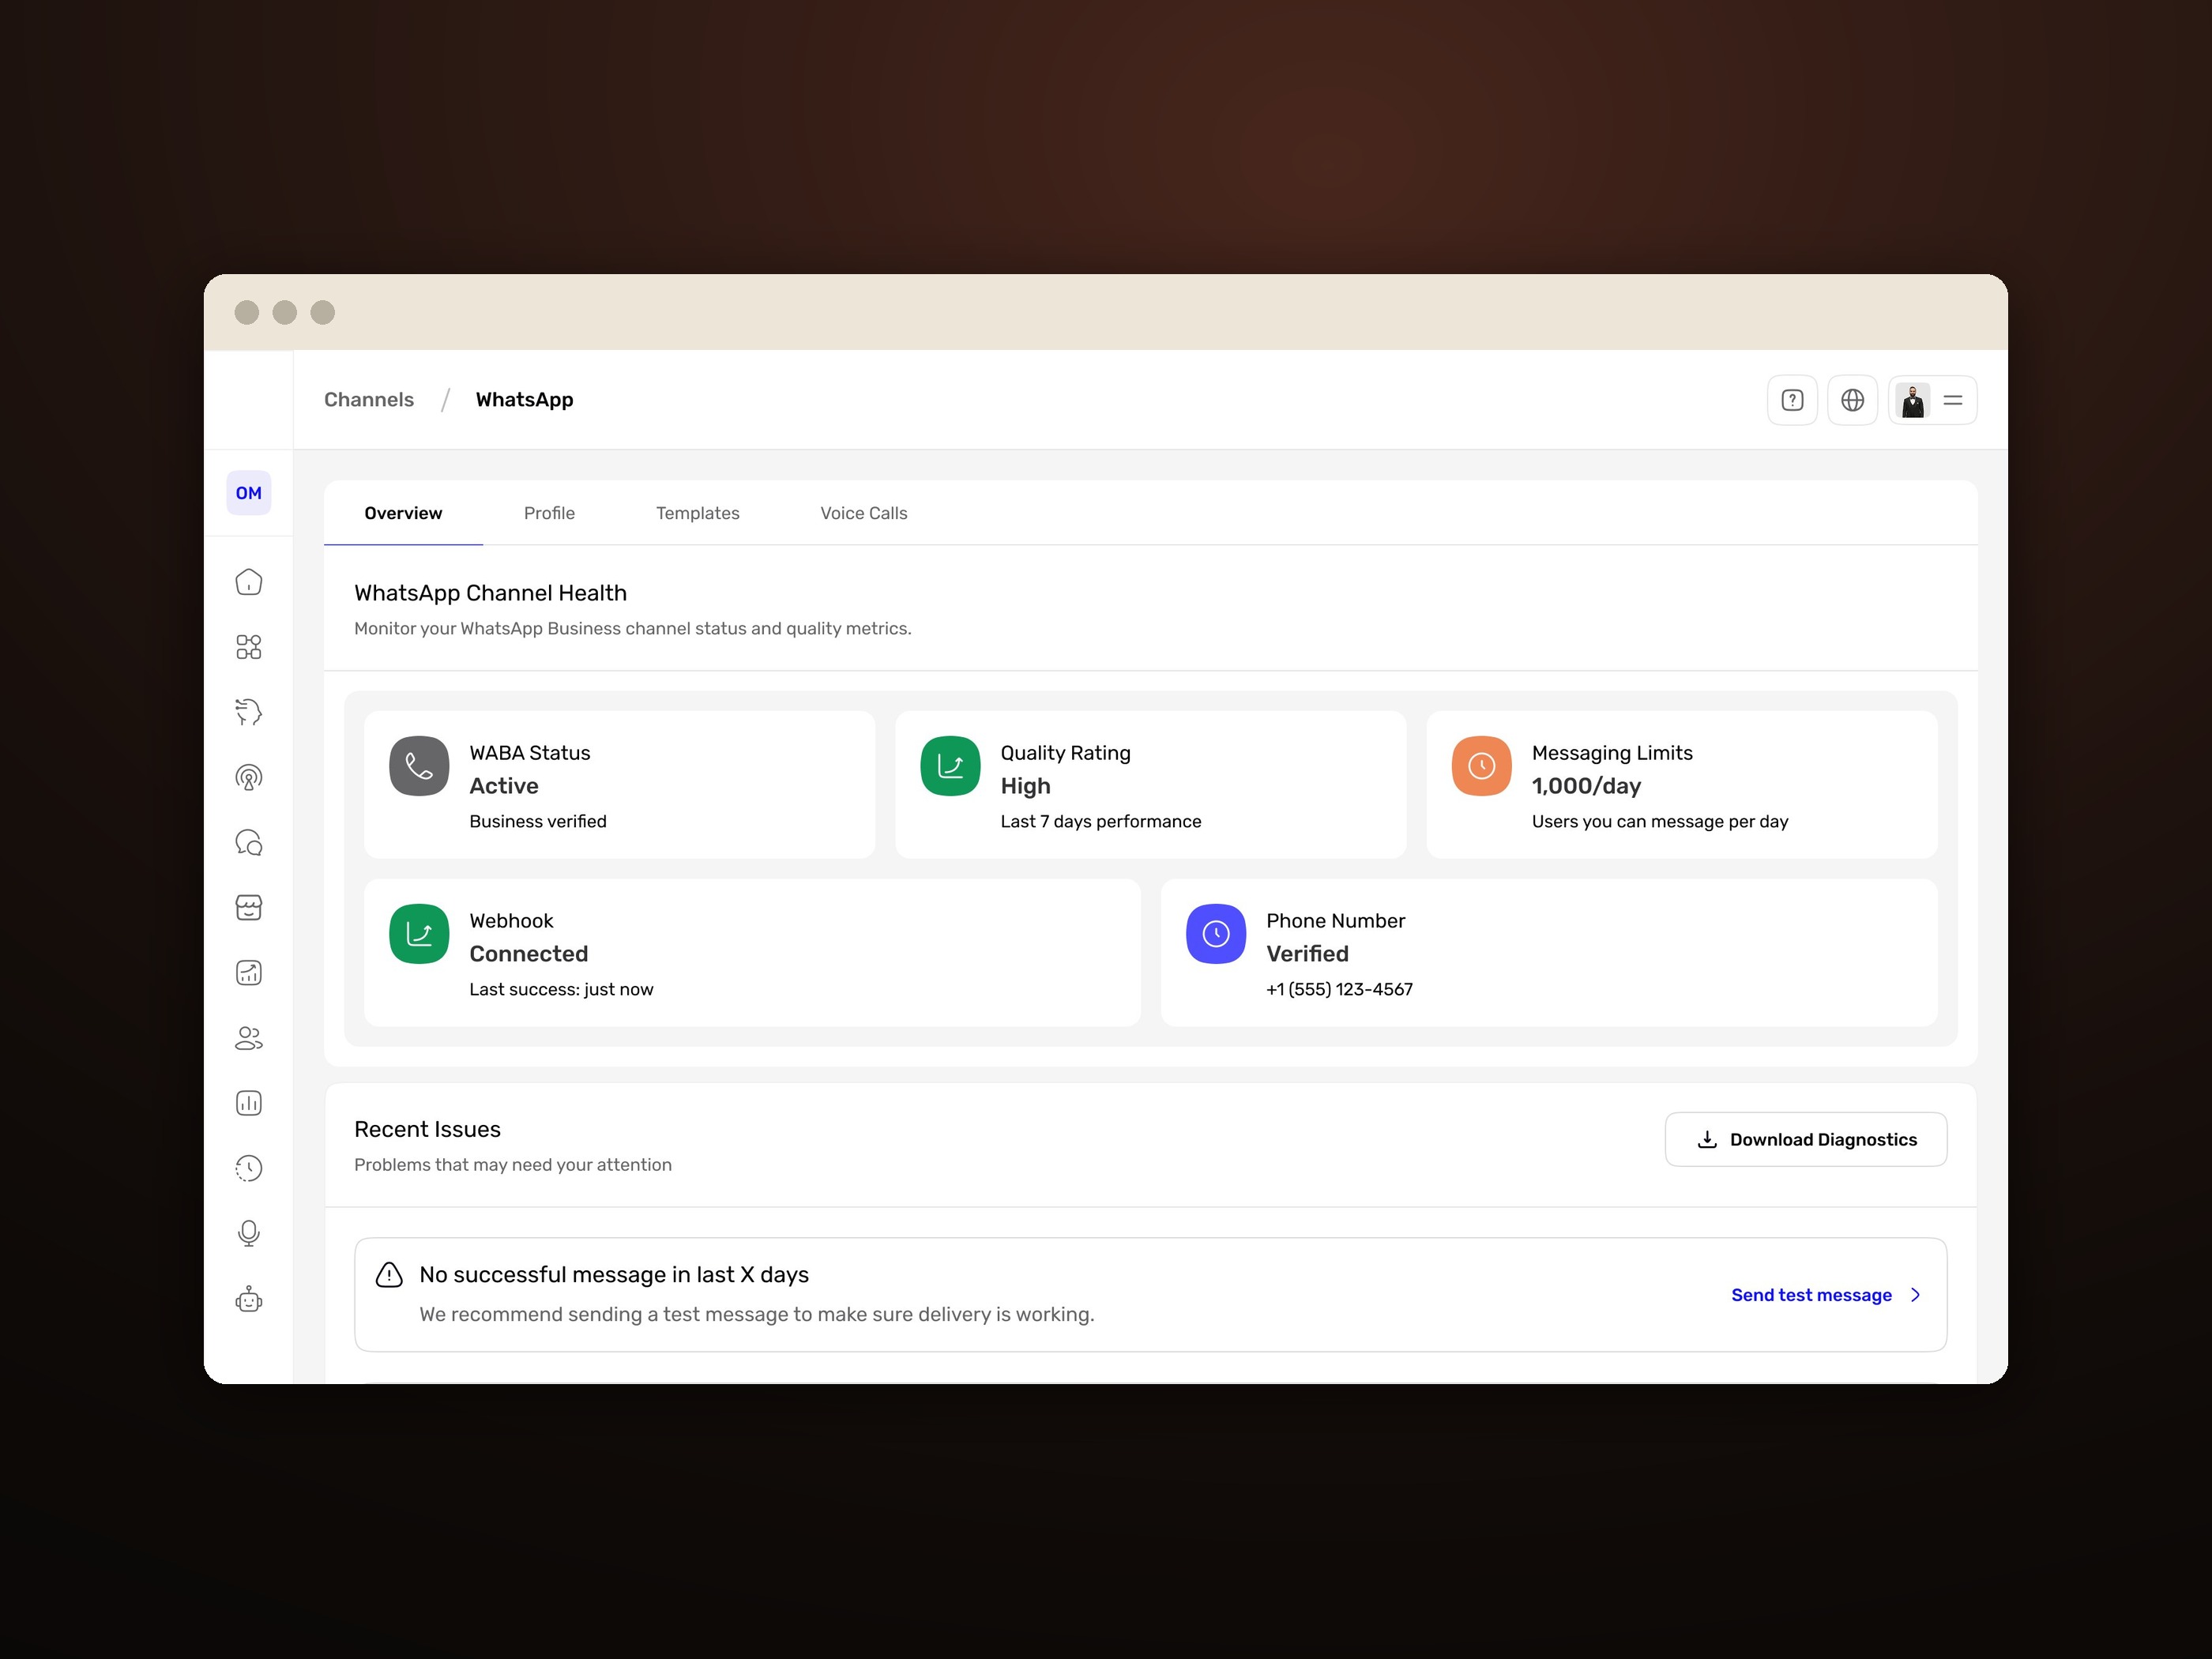Click the 'High' rating value
The width and height of the screenshot is (2212, 1659).
tap(1025, 786)
